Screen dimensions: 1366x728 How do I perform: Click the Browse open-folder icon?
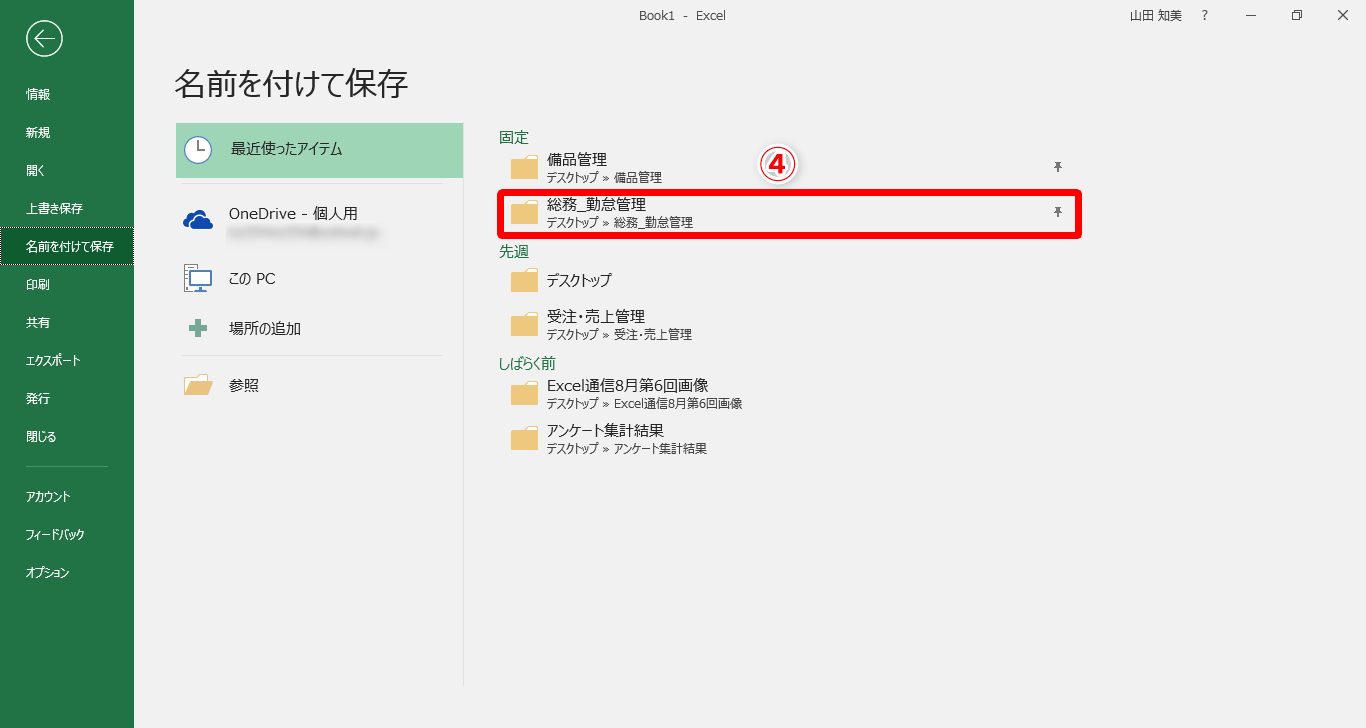tap(198, 385)
